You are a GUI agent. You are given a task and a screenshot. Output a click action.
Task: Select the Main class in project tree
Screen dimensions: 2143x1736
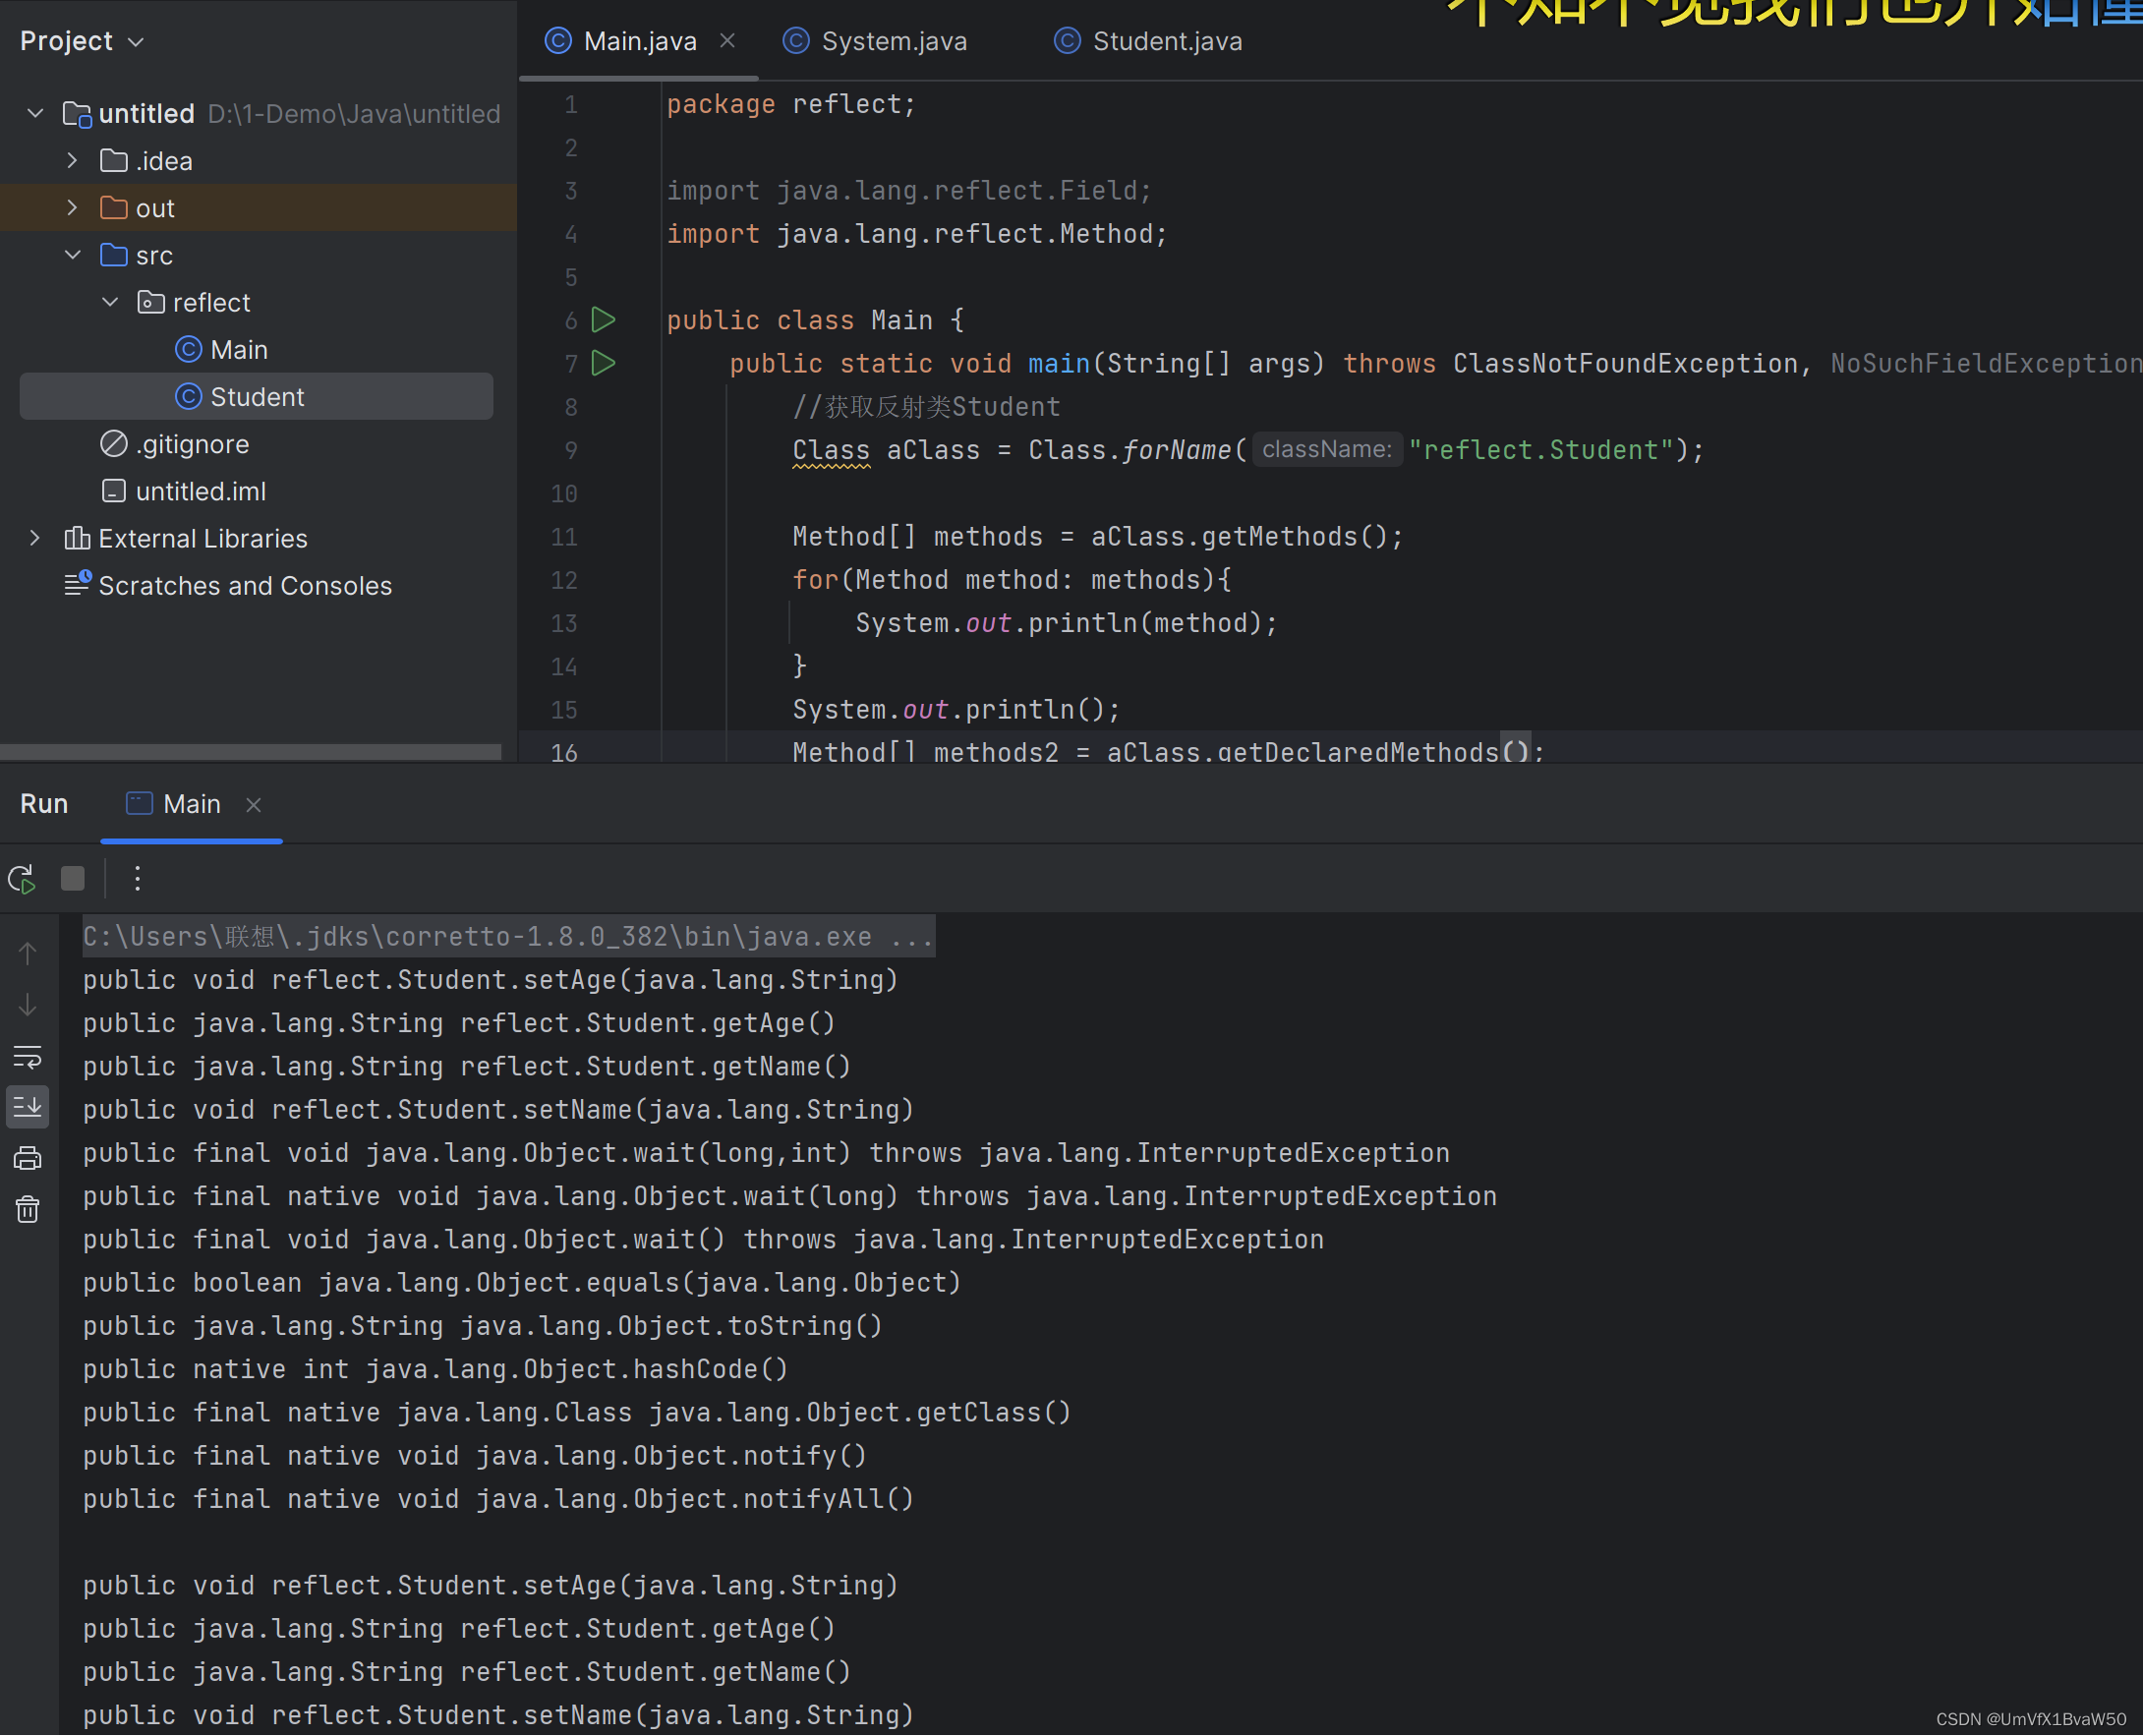[x=239, y=350]
